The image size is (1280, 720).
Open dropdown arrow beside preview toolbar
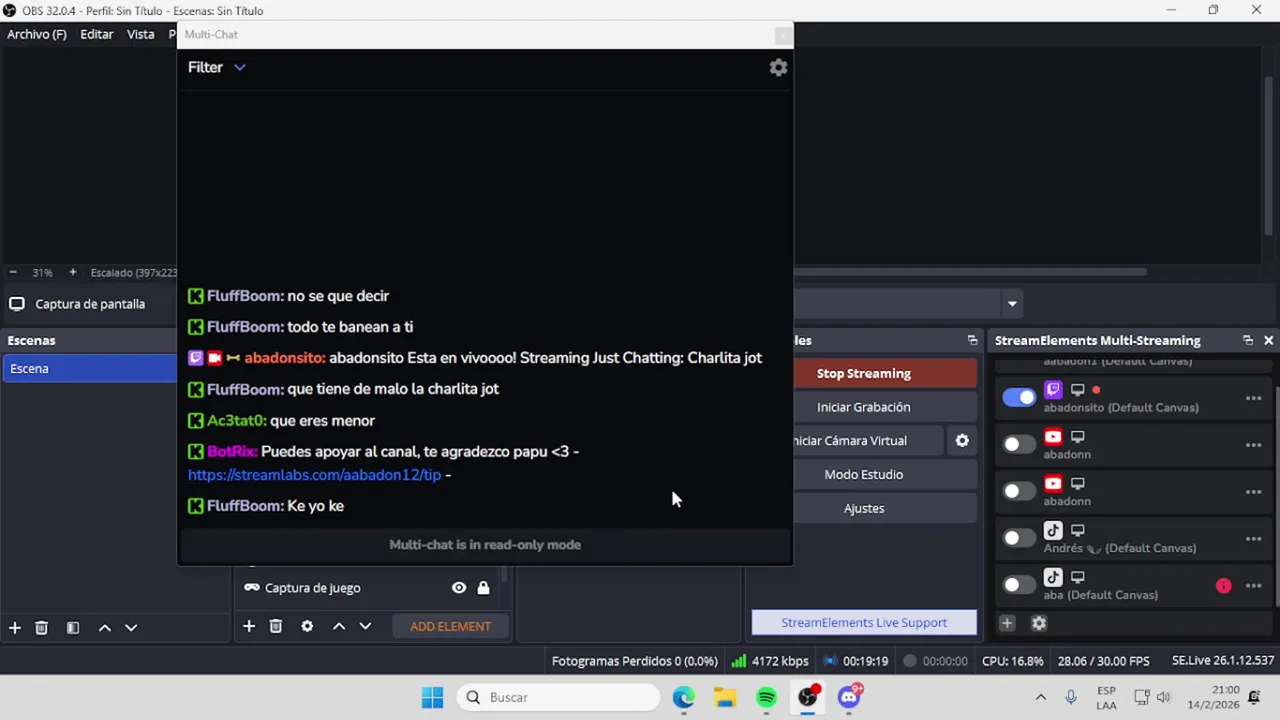1012,304
